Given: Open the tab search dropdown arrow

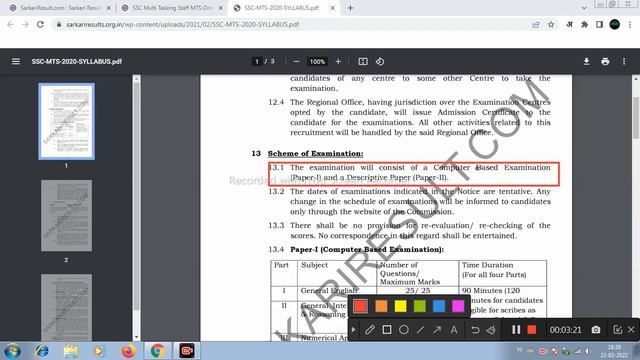Looking at the screenshot, I should (x=584, y=8).
